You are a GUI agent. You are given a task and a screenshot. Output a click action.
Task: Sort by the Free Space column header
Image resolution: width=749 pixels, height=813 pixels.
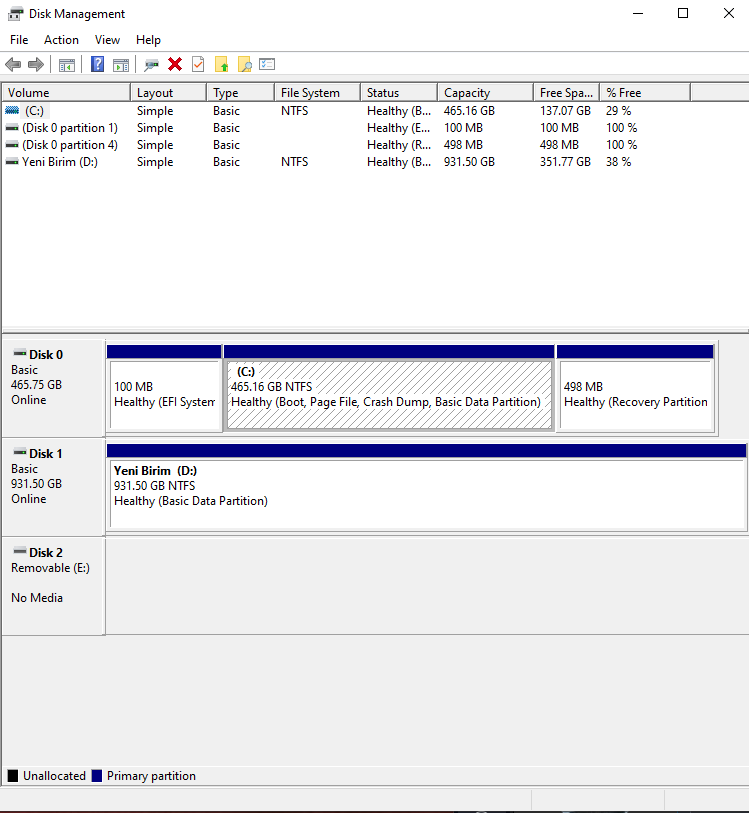click(567, 93)
